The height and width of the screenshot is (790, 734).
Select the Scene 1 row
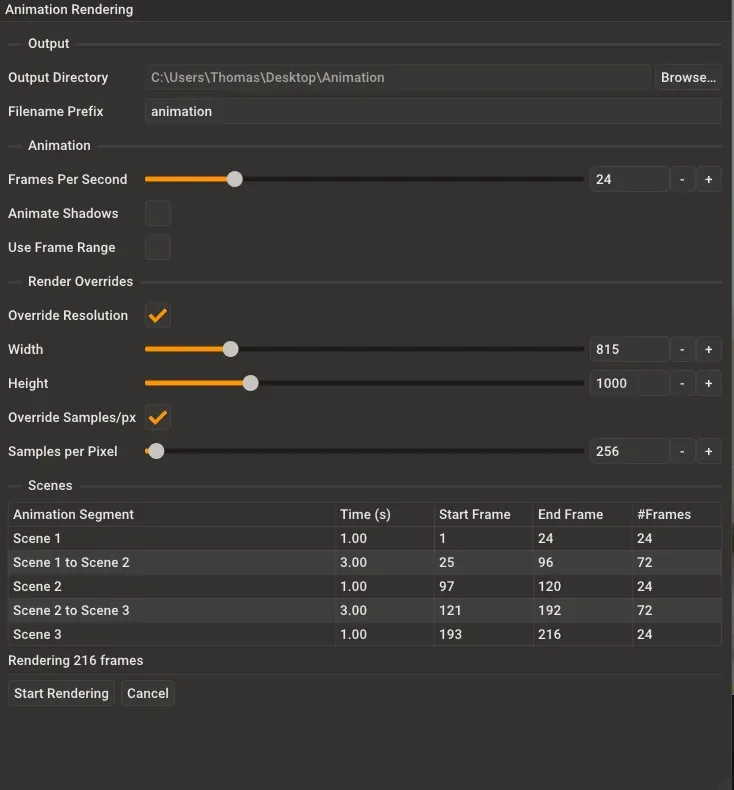click(x=365, y=539)
